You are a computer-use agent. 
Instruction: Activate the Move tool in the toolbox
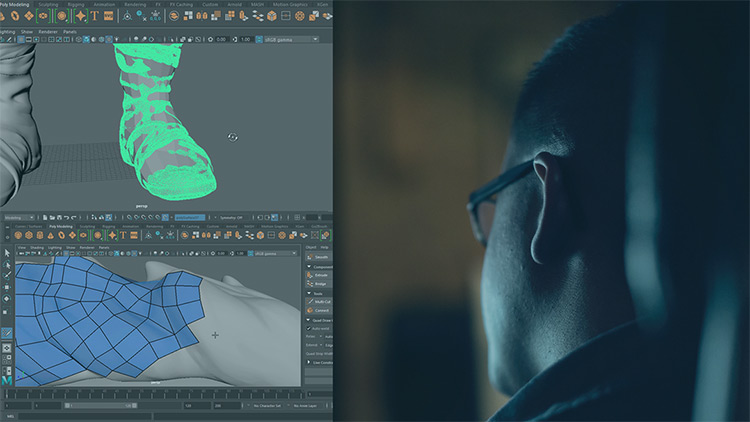click(7, 287)
